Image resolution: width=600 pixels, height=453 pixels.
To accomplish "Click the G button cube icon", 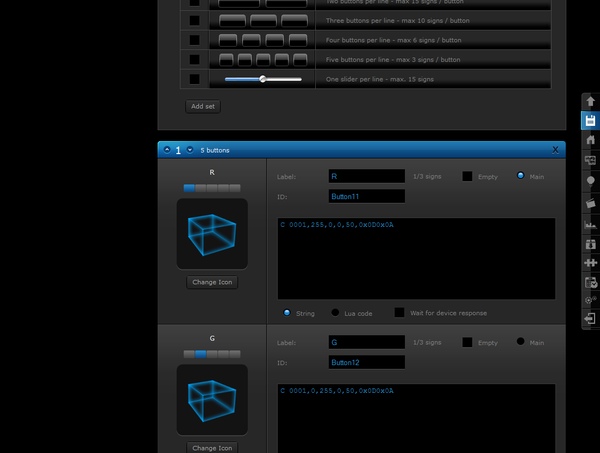I will (212, 400).
